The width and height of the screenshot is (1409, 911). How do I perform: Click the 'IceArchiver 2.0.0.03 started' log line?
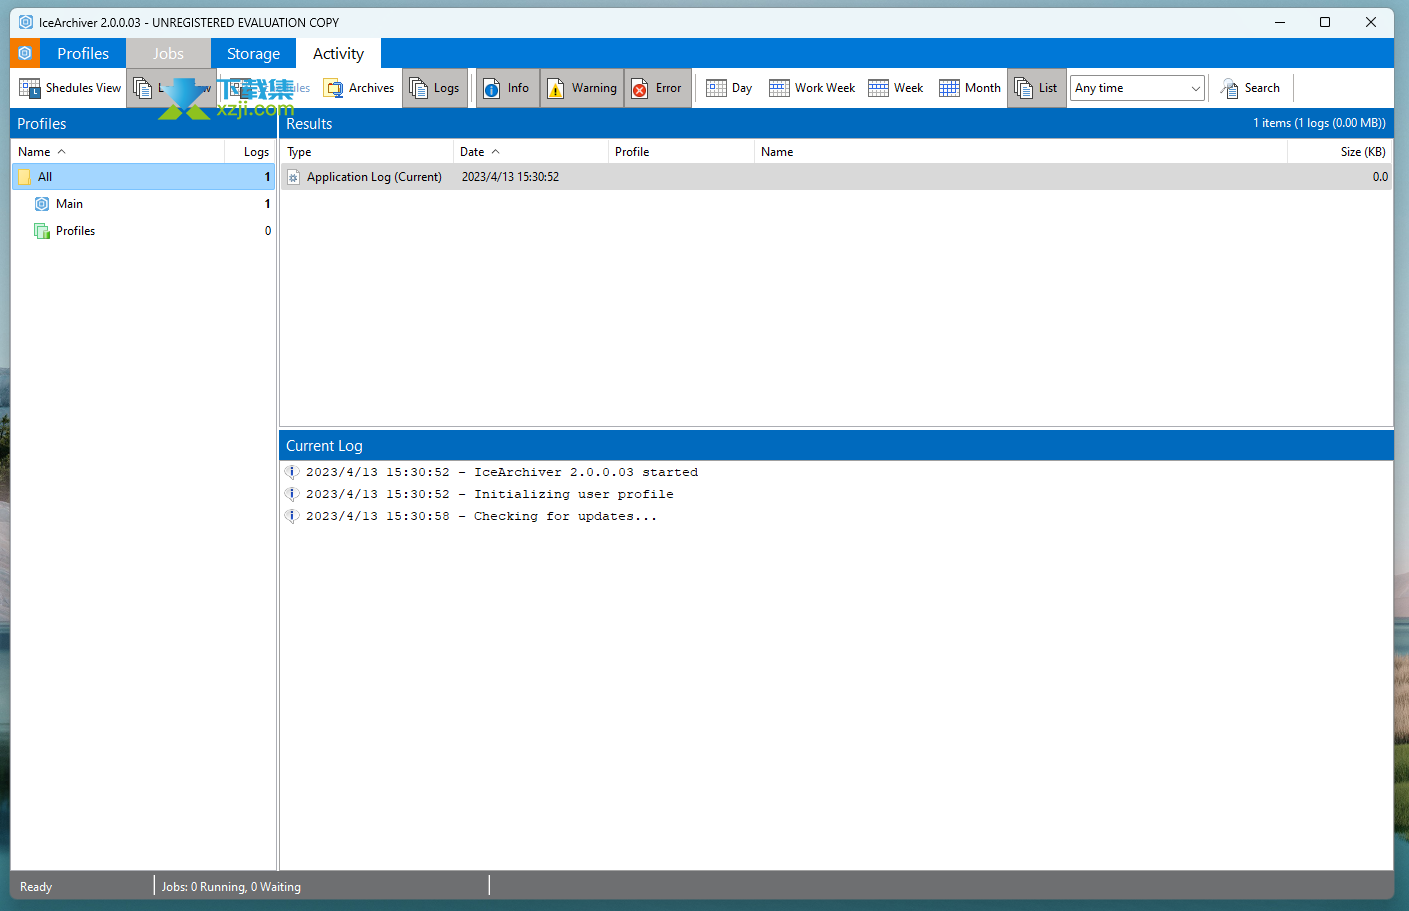tap(502, 472)
